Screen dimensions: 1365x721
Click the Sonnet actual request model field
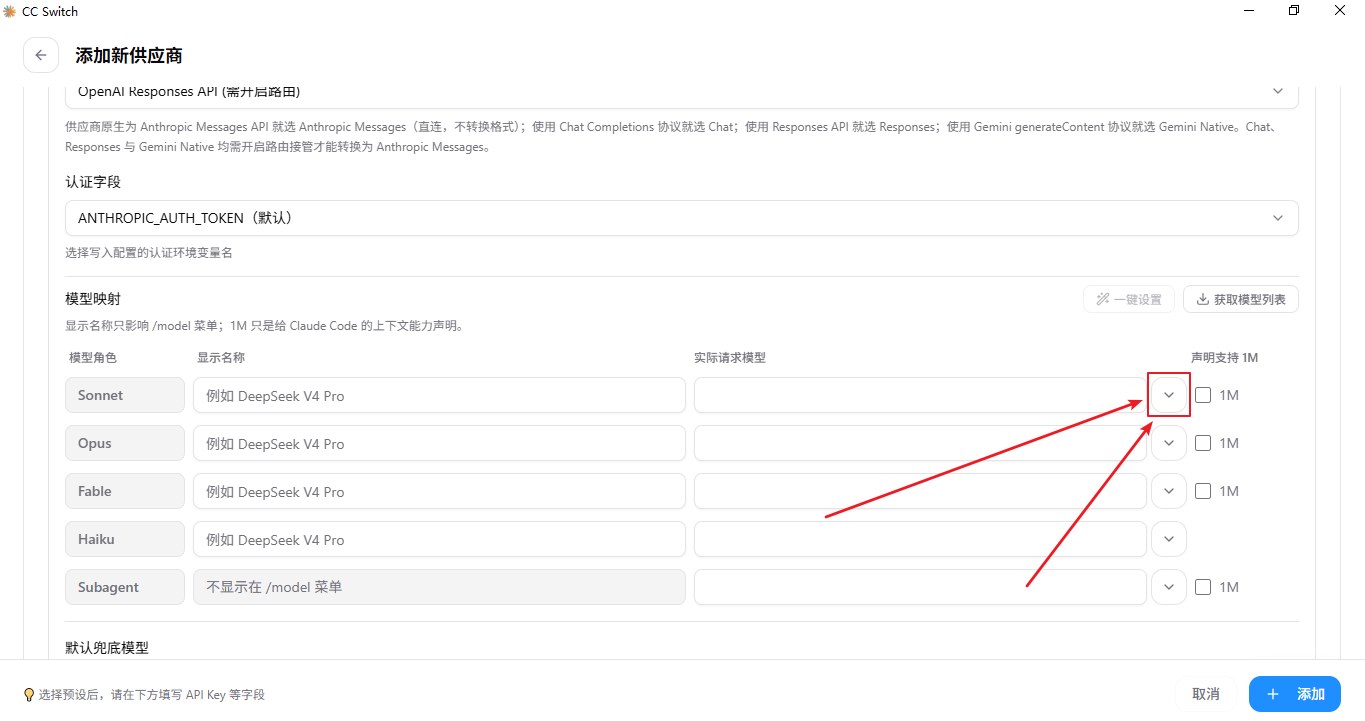(920, 395)
